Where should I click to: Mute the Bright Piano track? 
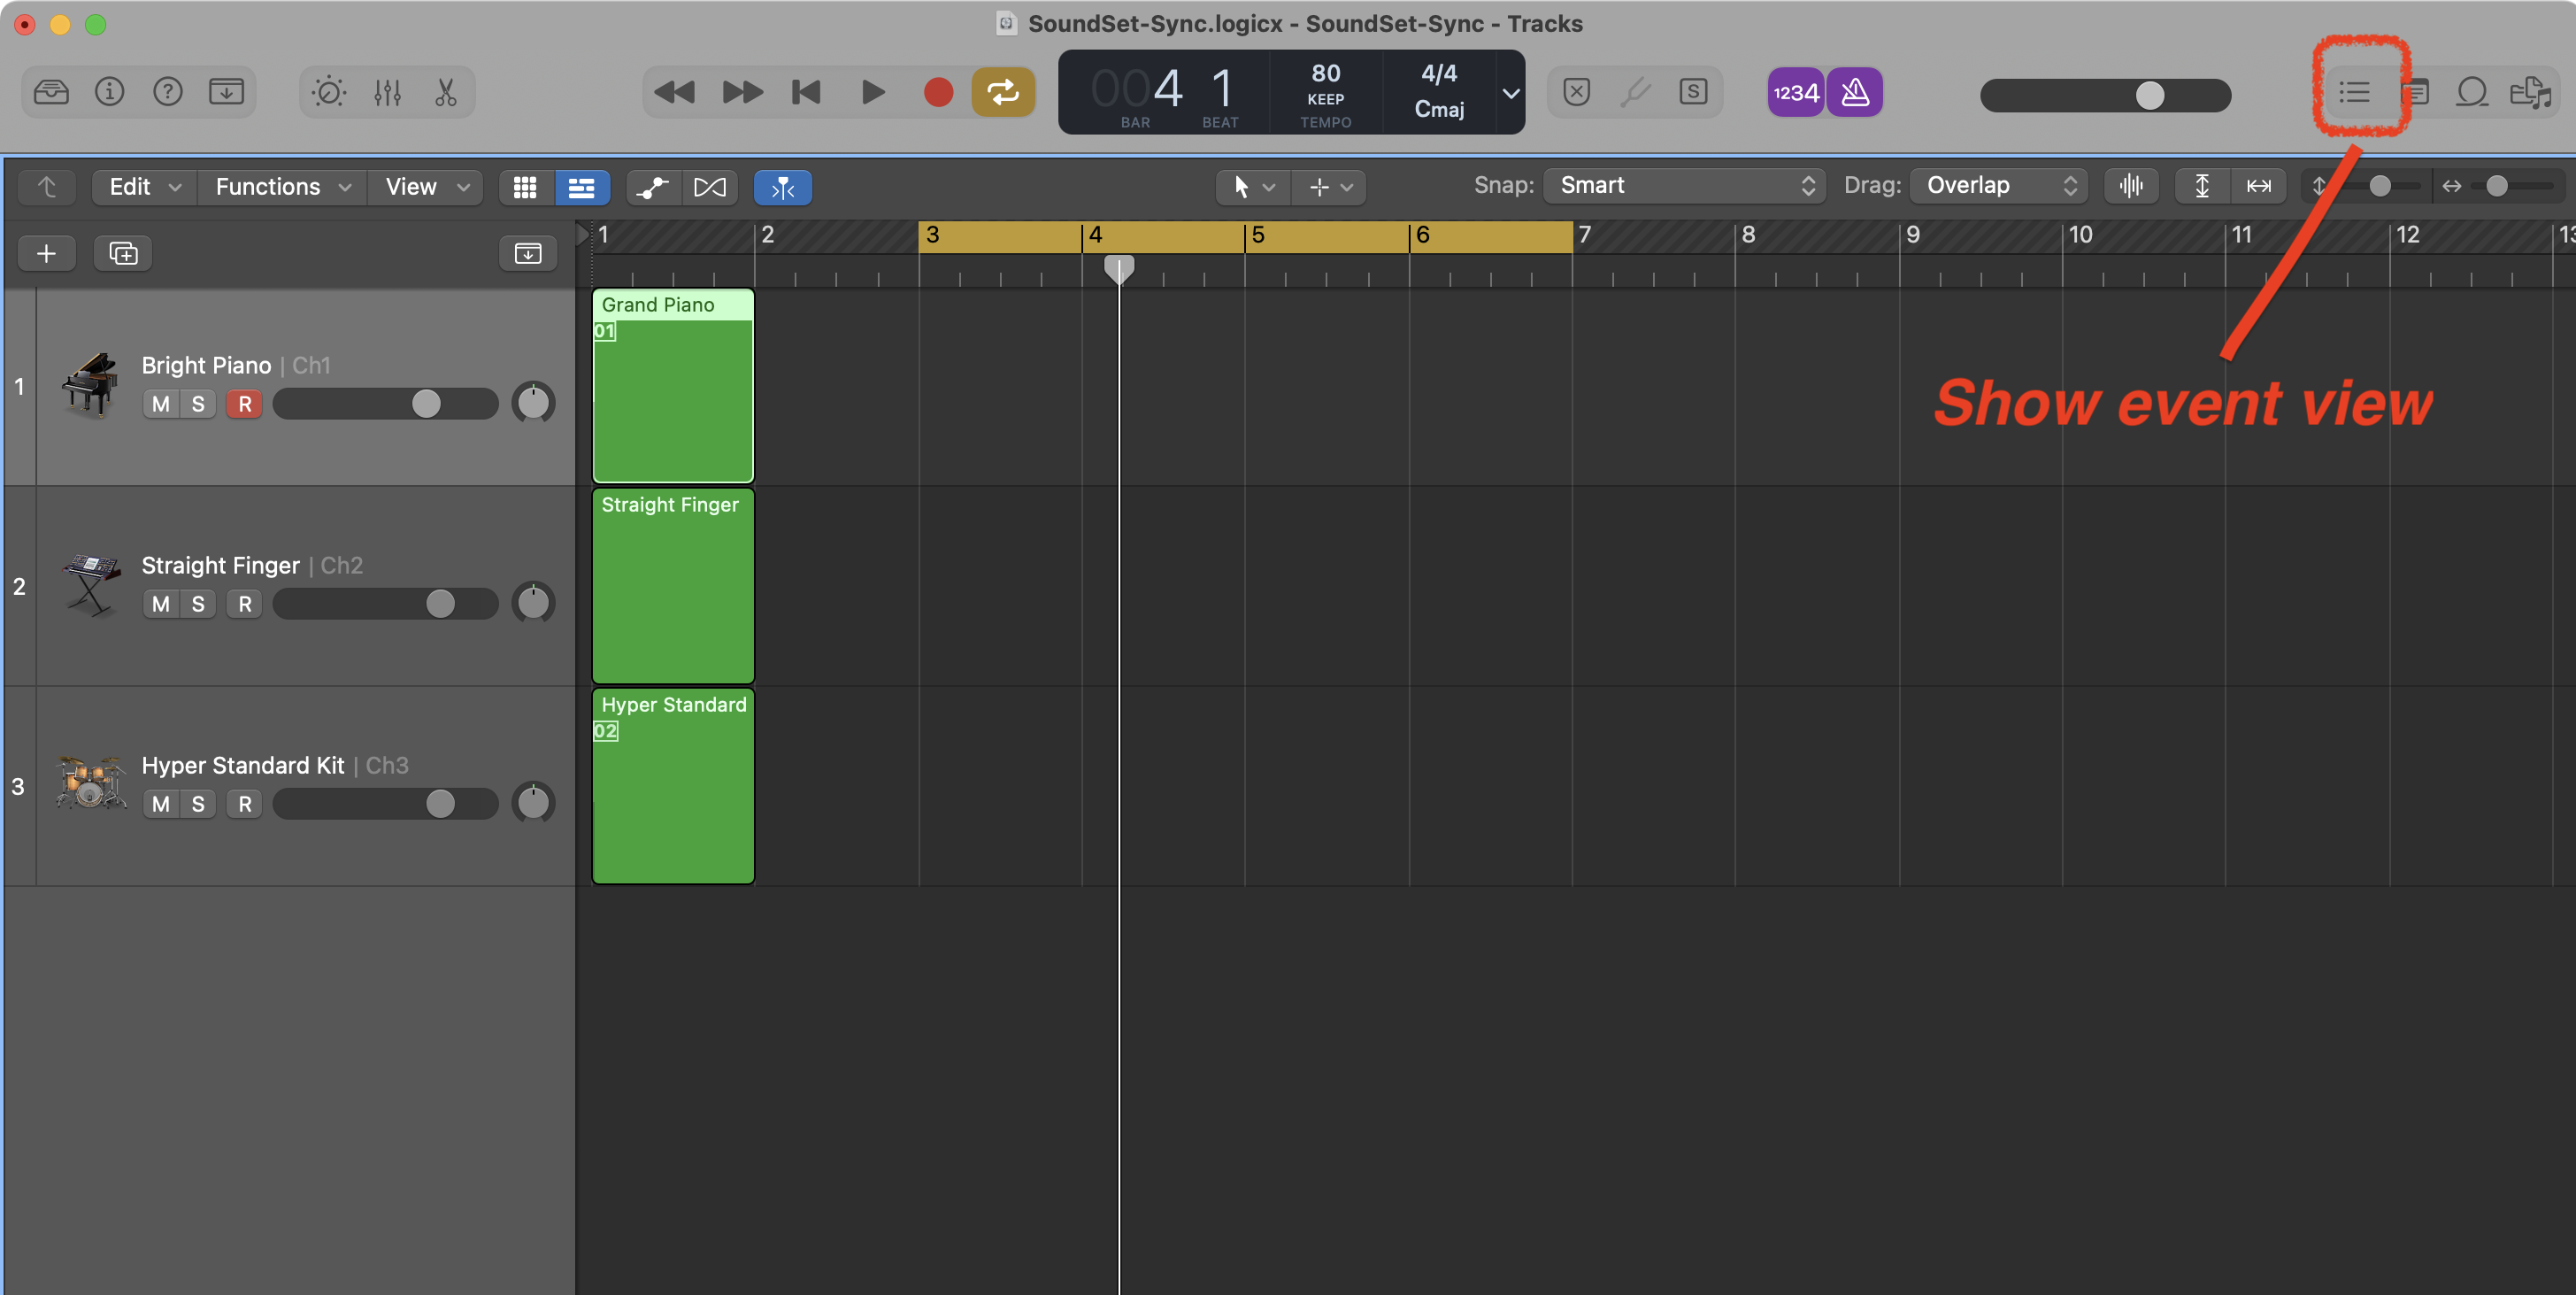tap(161, 404)
